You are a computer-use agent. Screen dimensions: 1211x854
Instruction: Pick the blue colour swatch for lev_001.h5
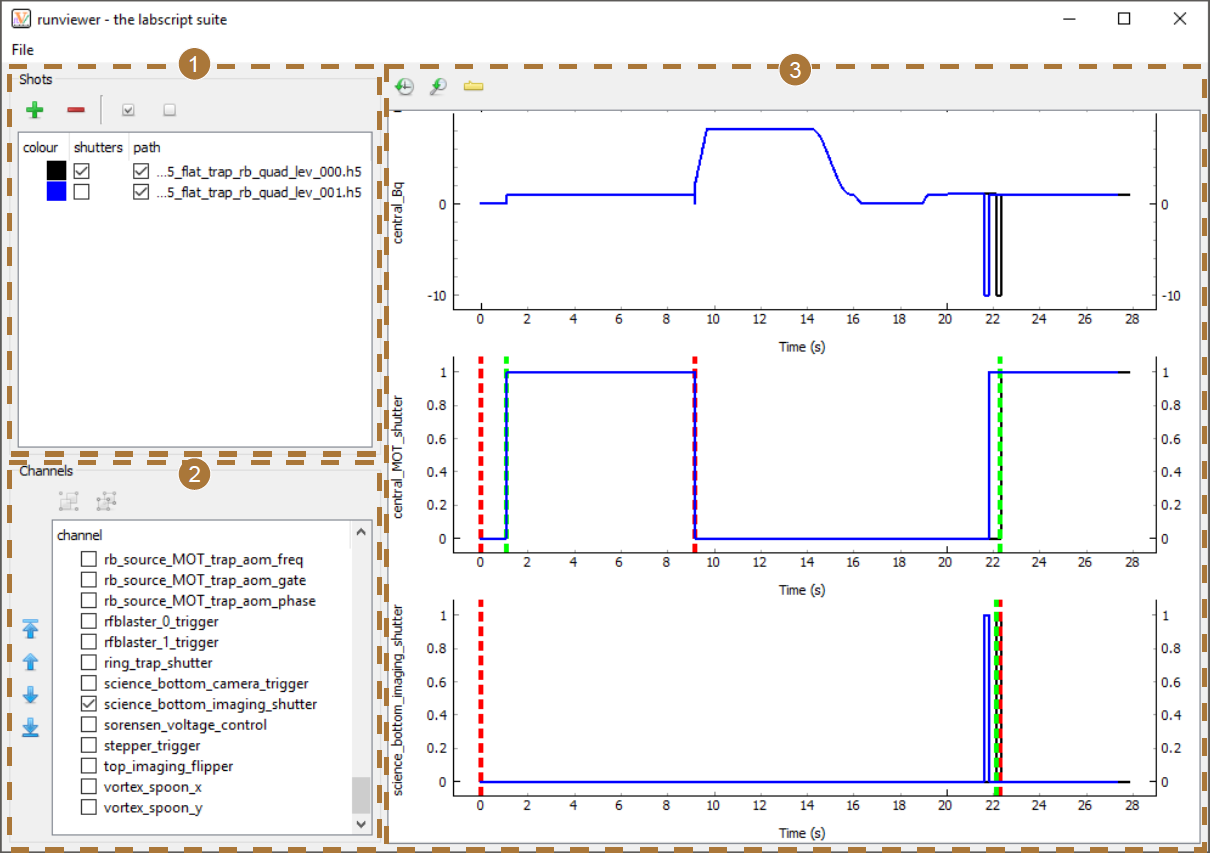click(56, 192)
